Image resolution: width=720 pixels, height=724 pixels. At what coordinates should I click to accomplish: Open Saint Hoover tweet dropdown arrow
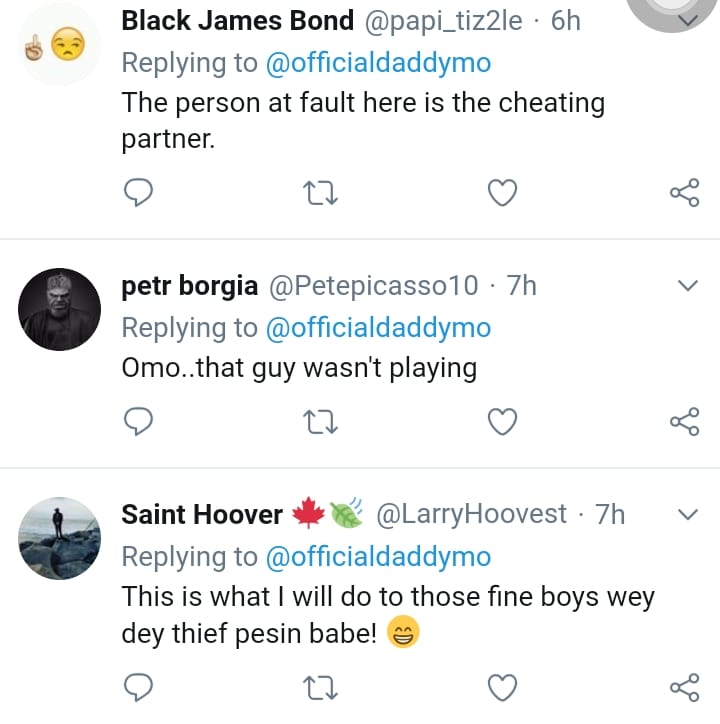click(x=688, y=516)
